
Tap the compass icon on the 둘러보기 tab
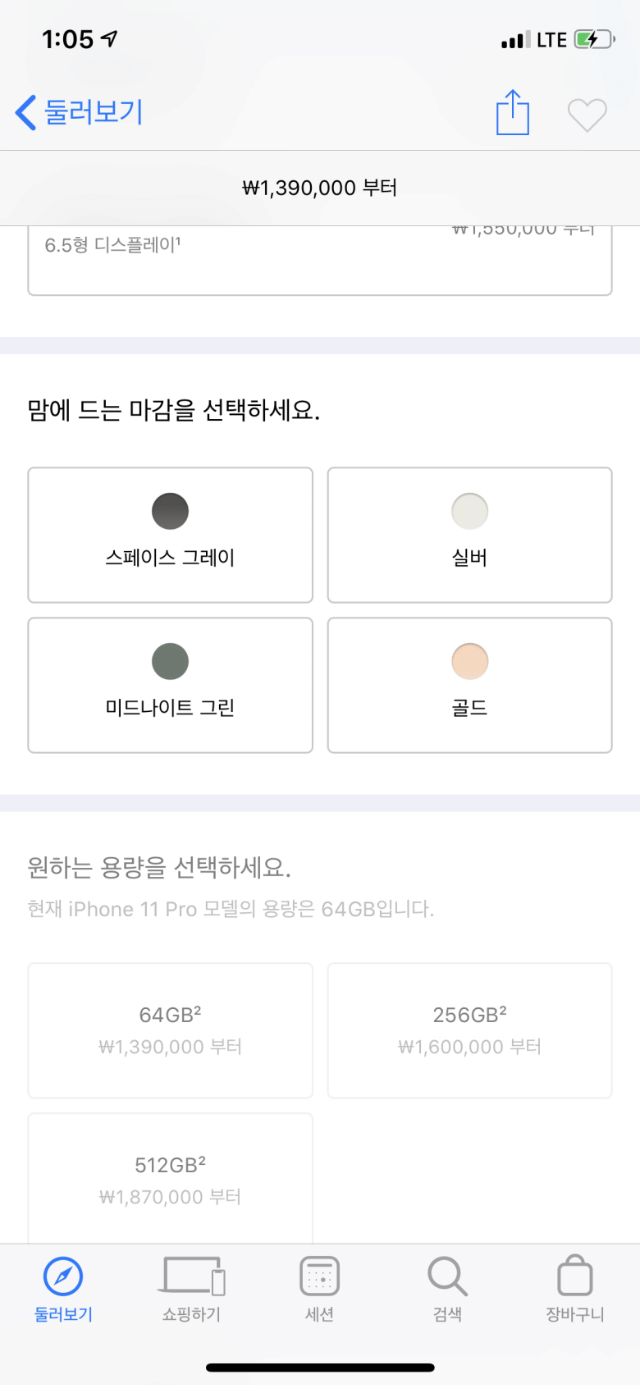point(63,1277)
